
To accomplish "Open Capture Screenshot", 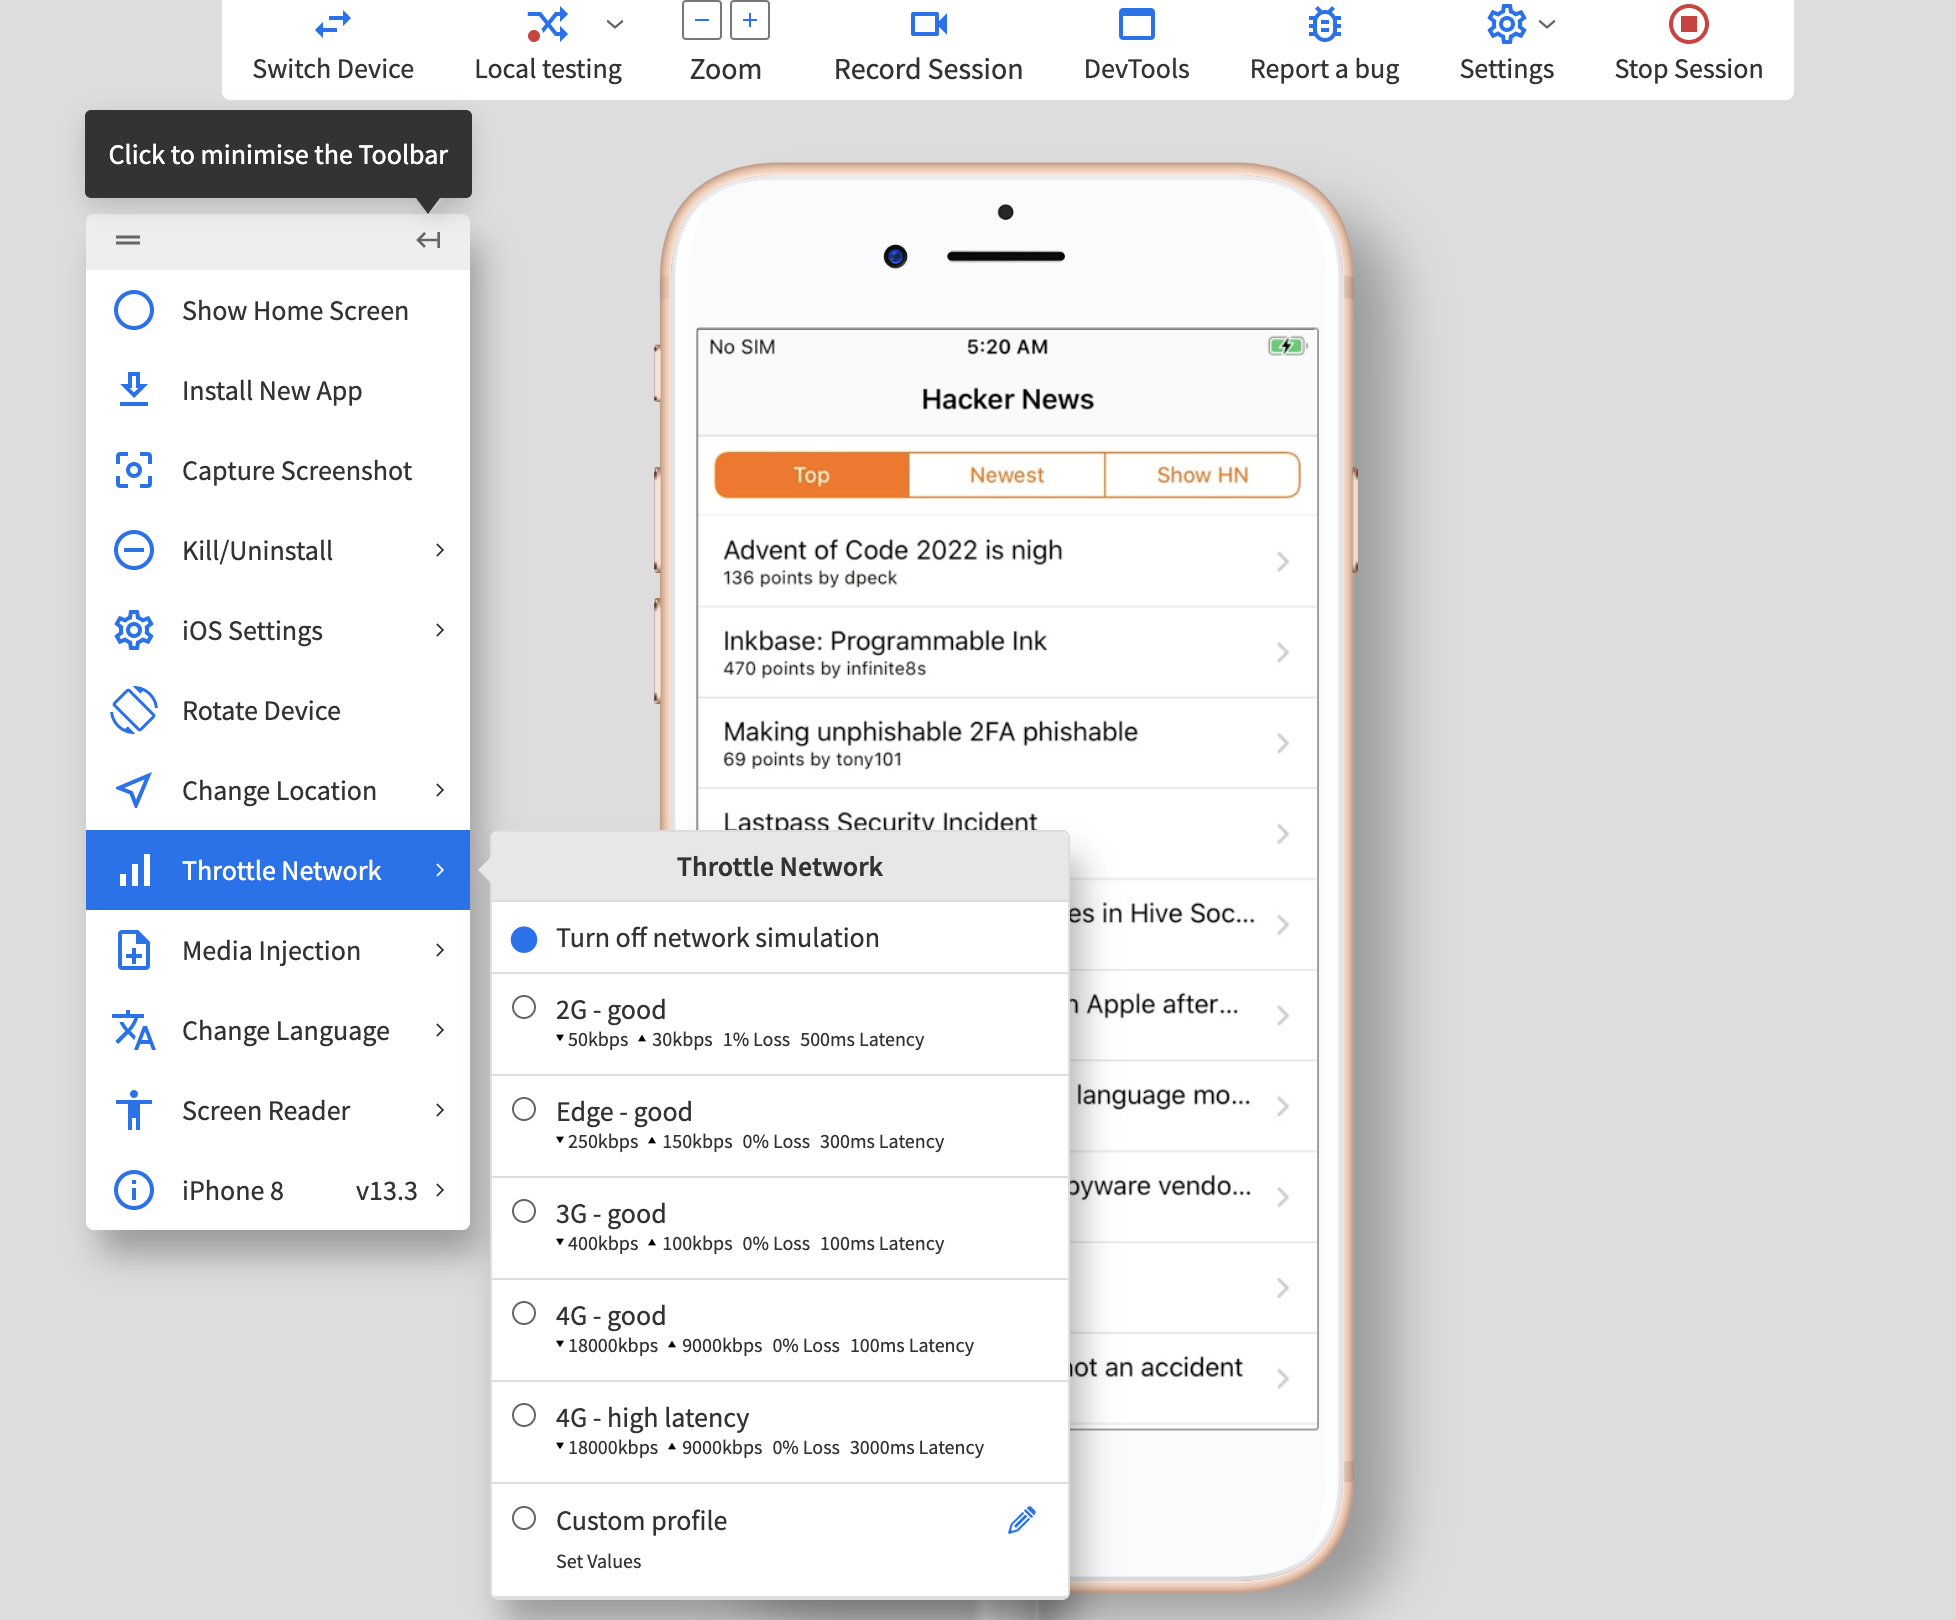I will [x=297, y=470].
